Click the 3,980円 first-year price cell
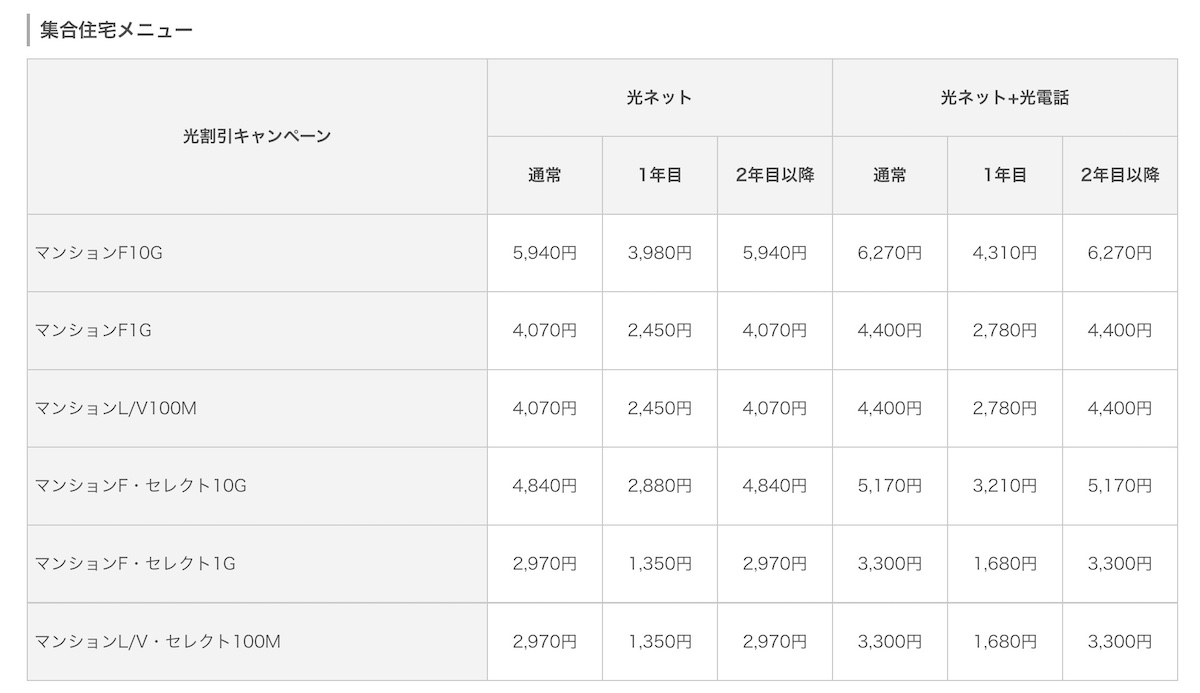Image resolution: width=1200 pixels, height=693 pixels. coord(660,253)
